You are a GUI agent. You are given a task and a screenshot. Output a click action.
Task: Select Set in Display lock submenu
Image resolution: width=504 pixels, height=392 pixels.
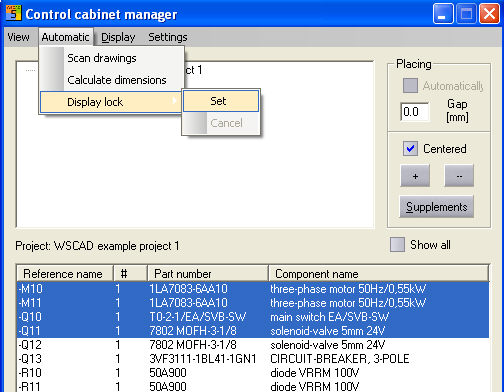click(x=221, y=101)
